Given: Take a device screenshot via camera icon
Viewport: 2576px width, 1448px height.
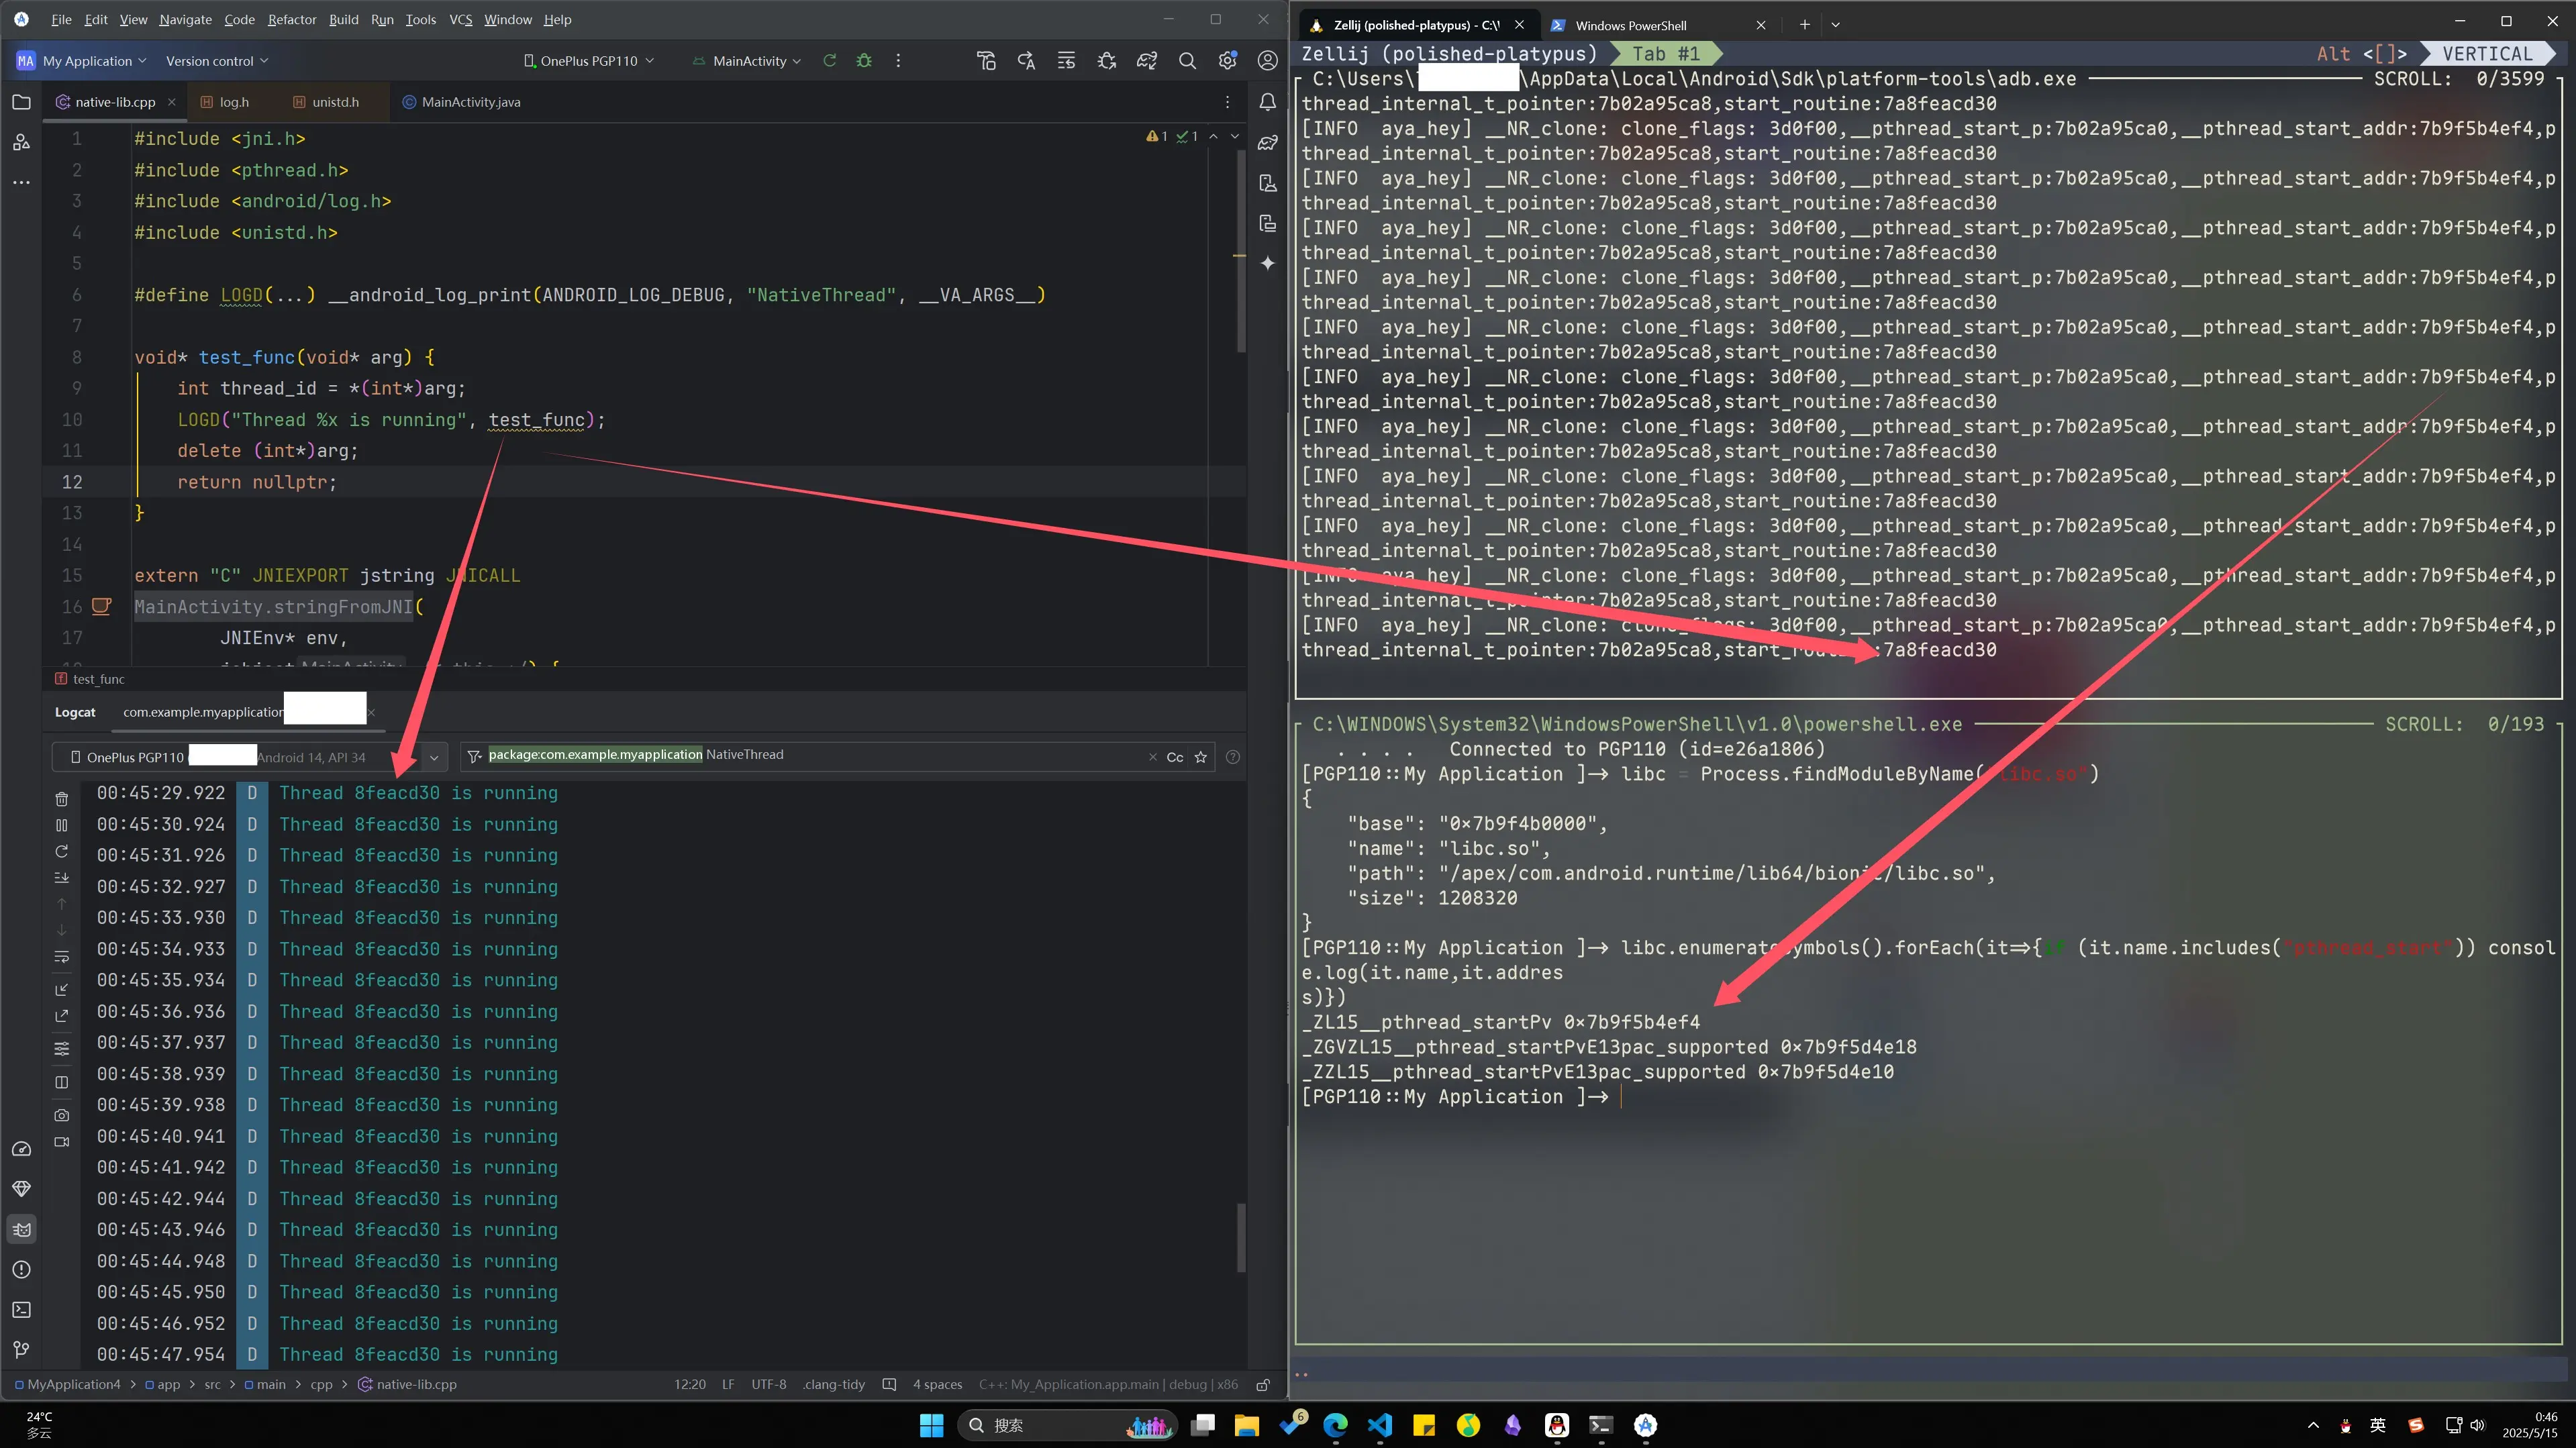Looking at the screenshot, I should coord(61,1115).
